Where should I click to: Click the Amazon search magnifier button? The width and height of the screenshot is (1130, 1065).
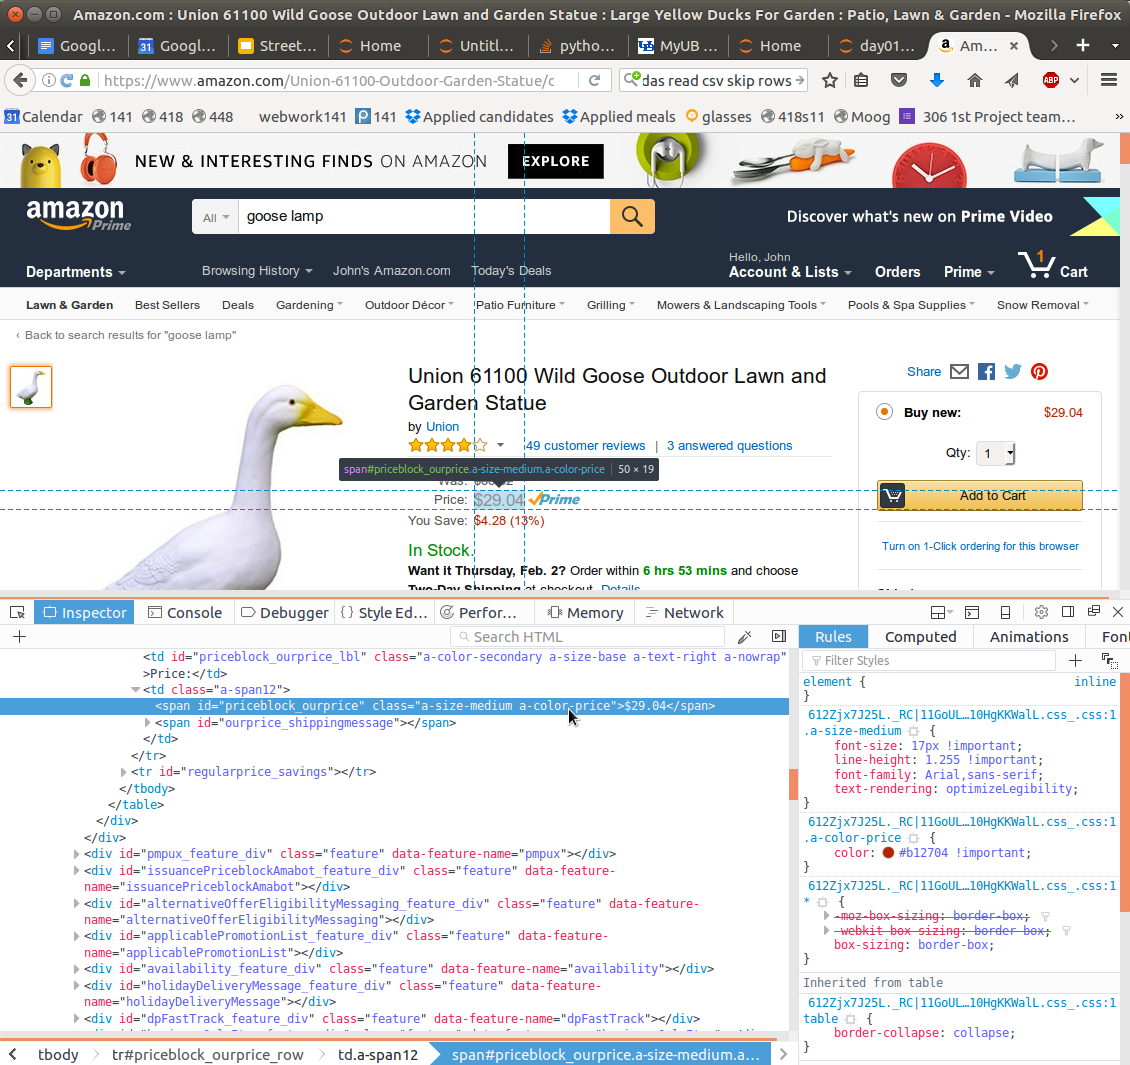[632, 217]
